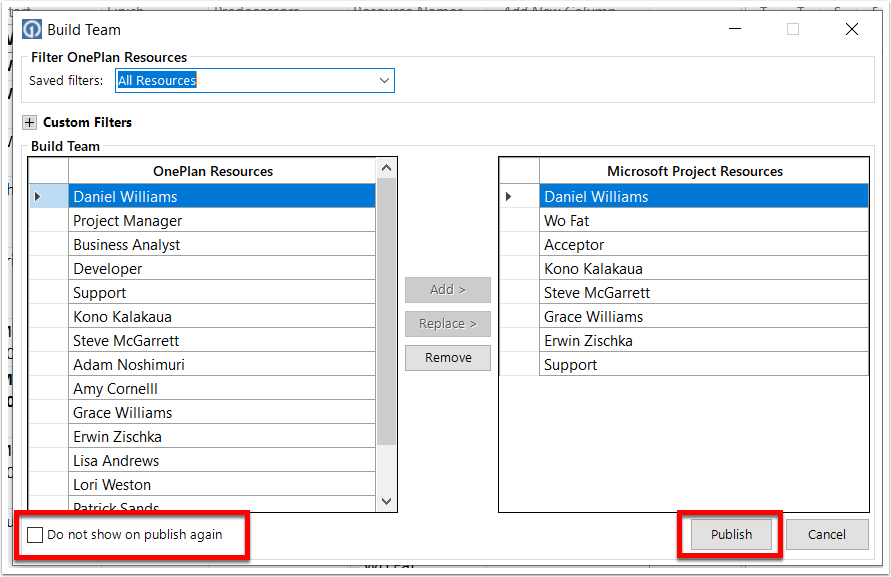Open the Saved filters combo box
The height and width of the screenshot is (577, 891).
tap(255, 80)
